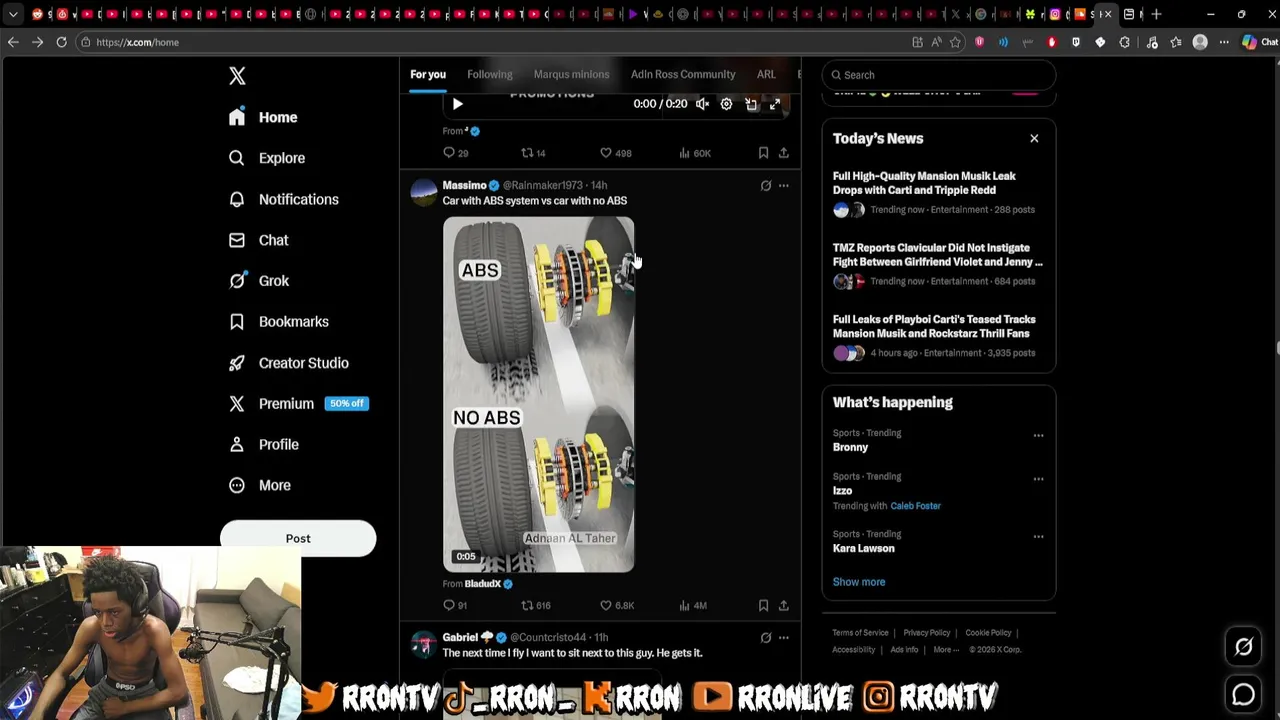Reload the page in the browser

(x=61, y=42)
